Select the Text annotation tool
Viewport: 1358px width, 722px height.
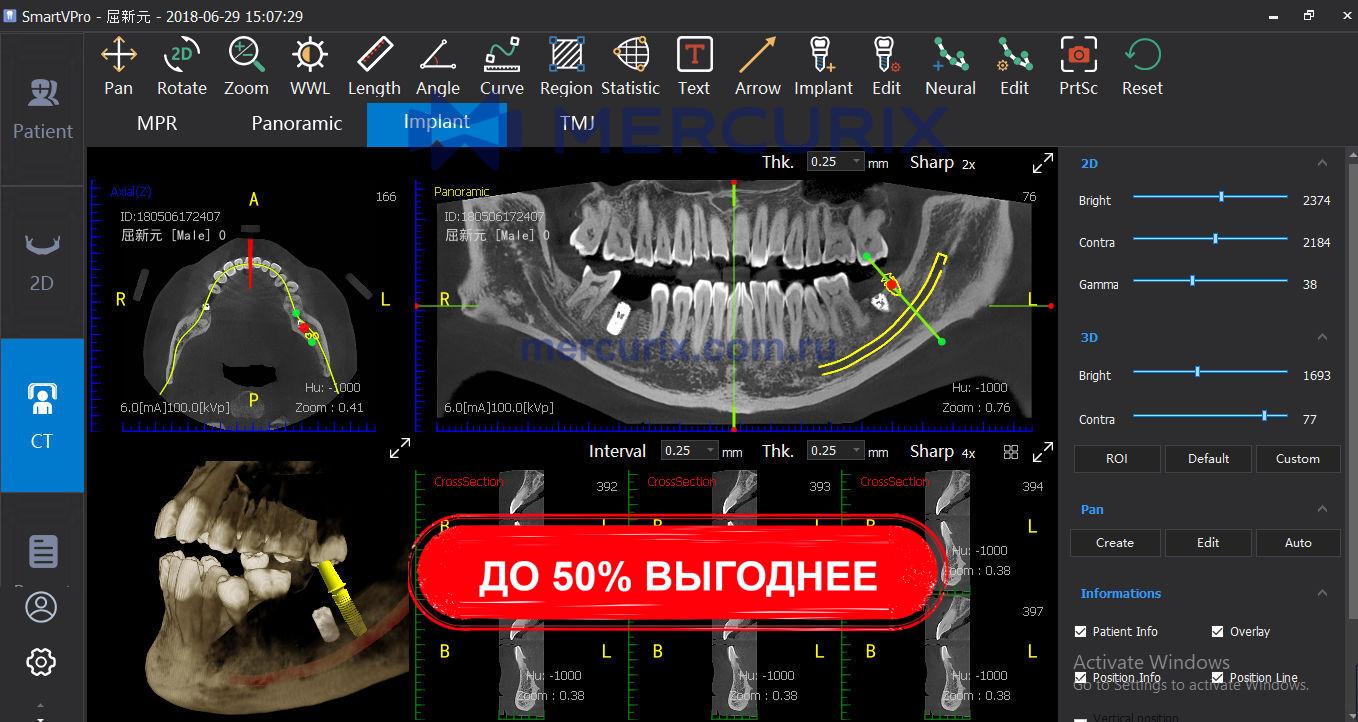(694, 66)
